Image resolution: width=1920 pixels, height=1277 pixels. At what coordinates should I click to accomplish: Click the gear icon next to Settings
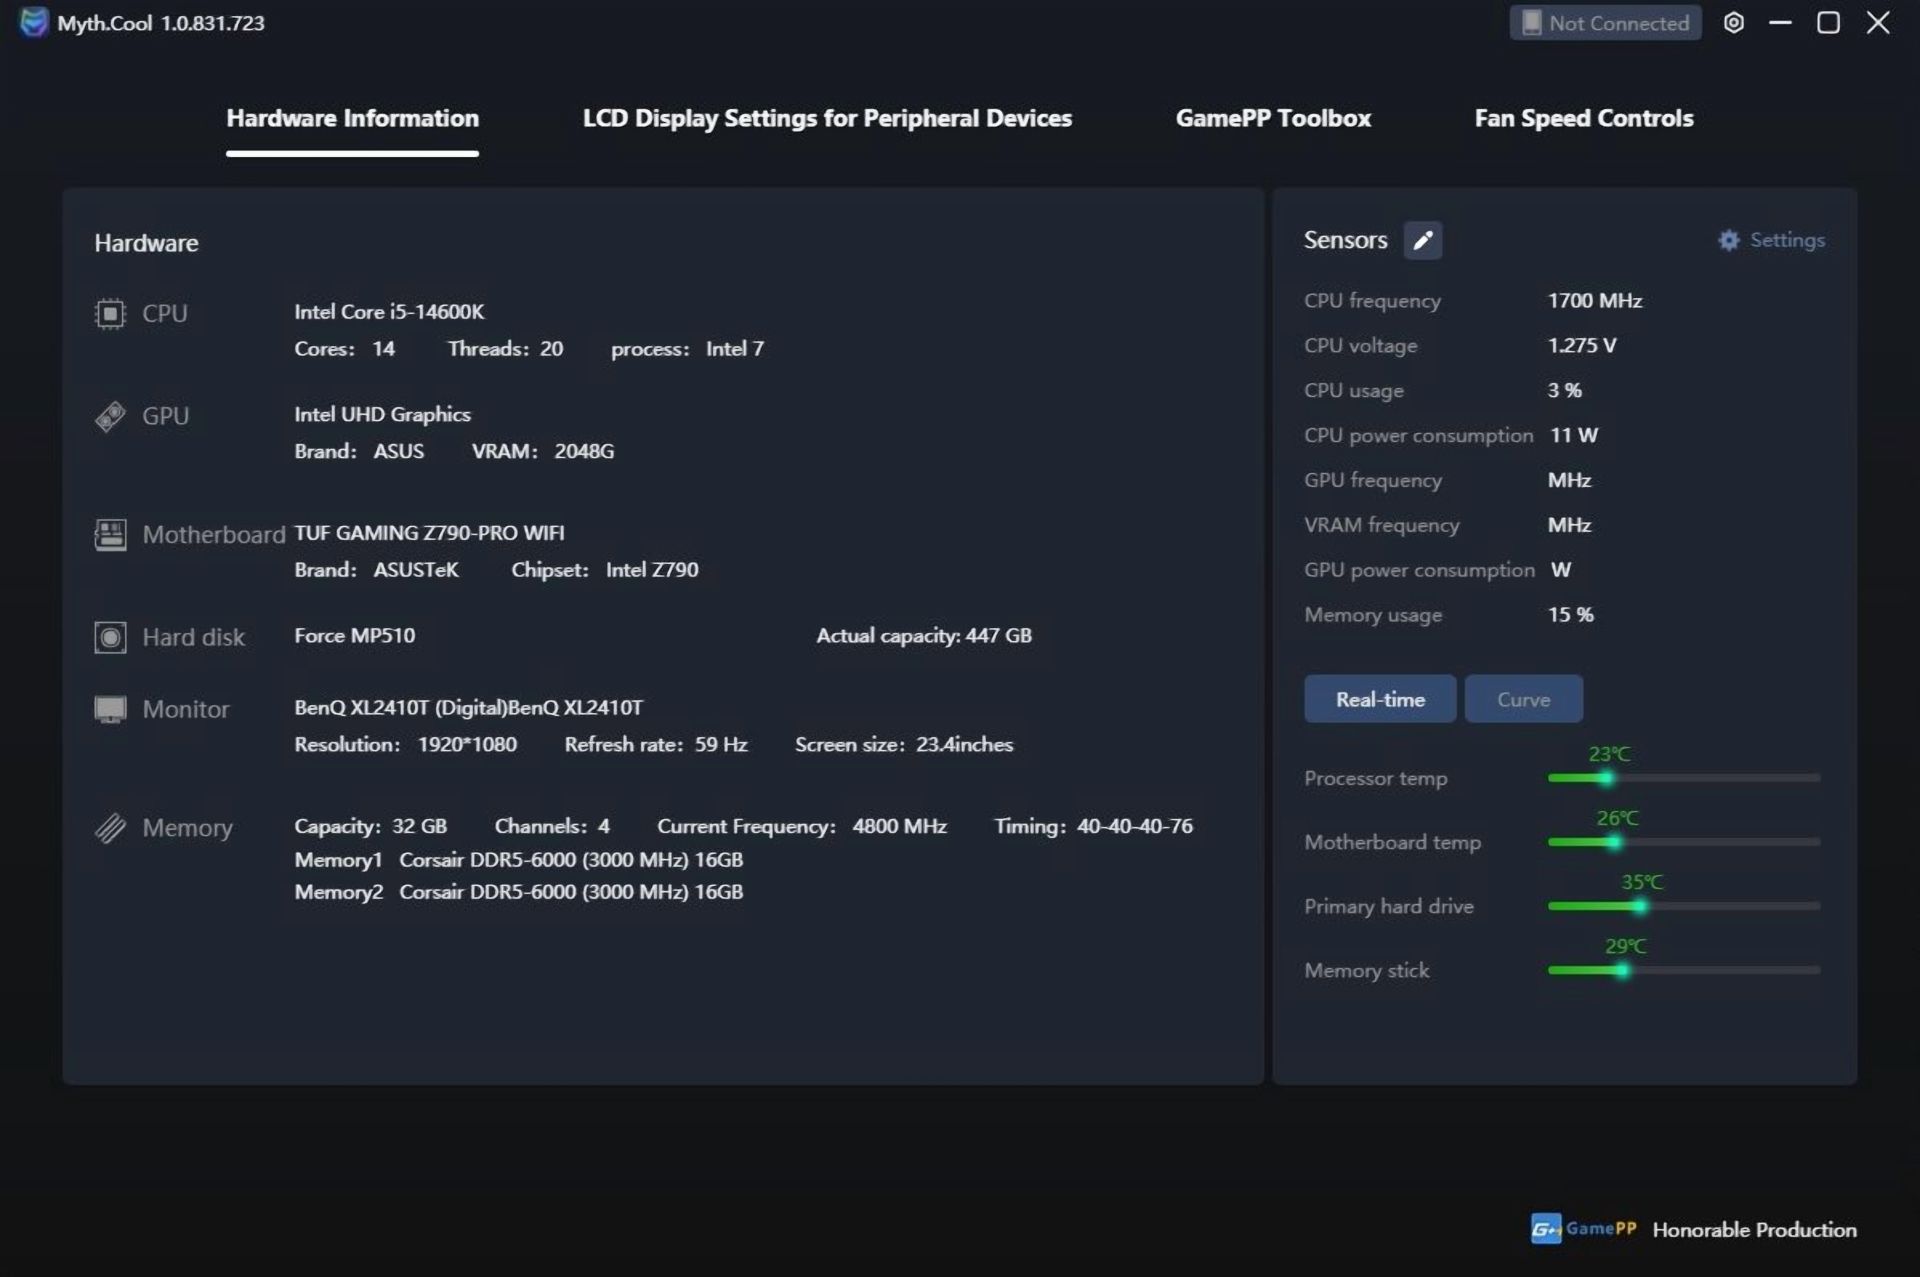[1728, 240]
